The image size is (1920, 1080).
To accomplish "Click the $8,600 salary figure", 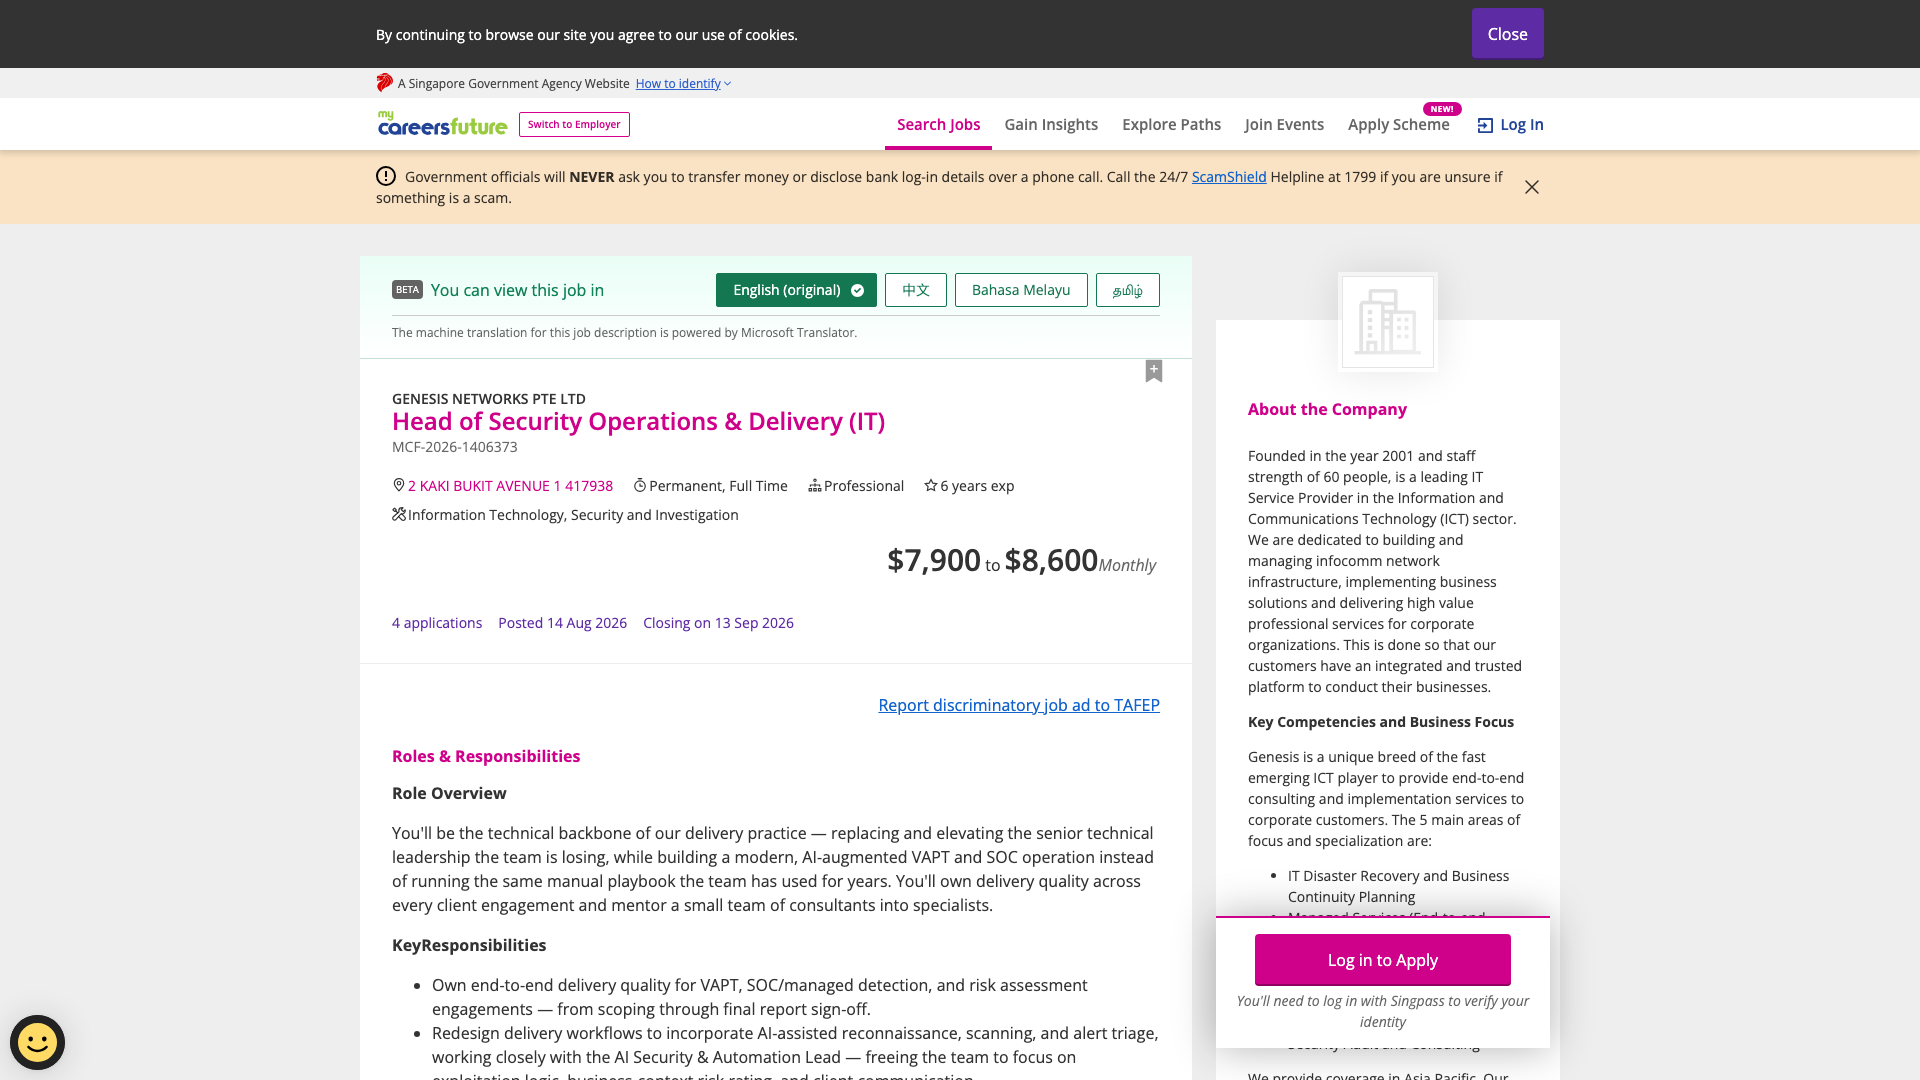I will point(1051,560).
